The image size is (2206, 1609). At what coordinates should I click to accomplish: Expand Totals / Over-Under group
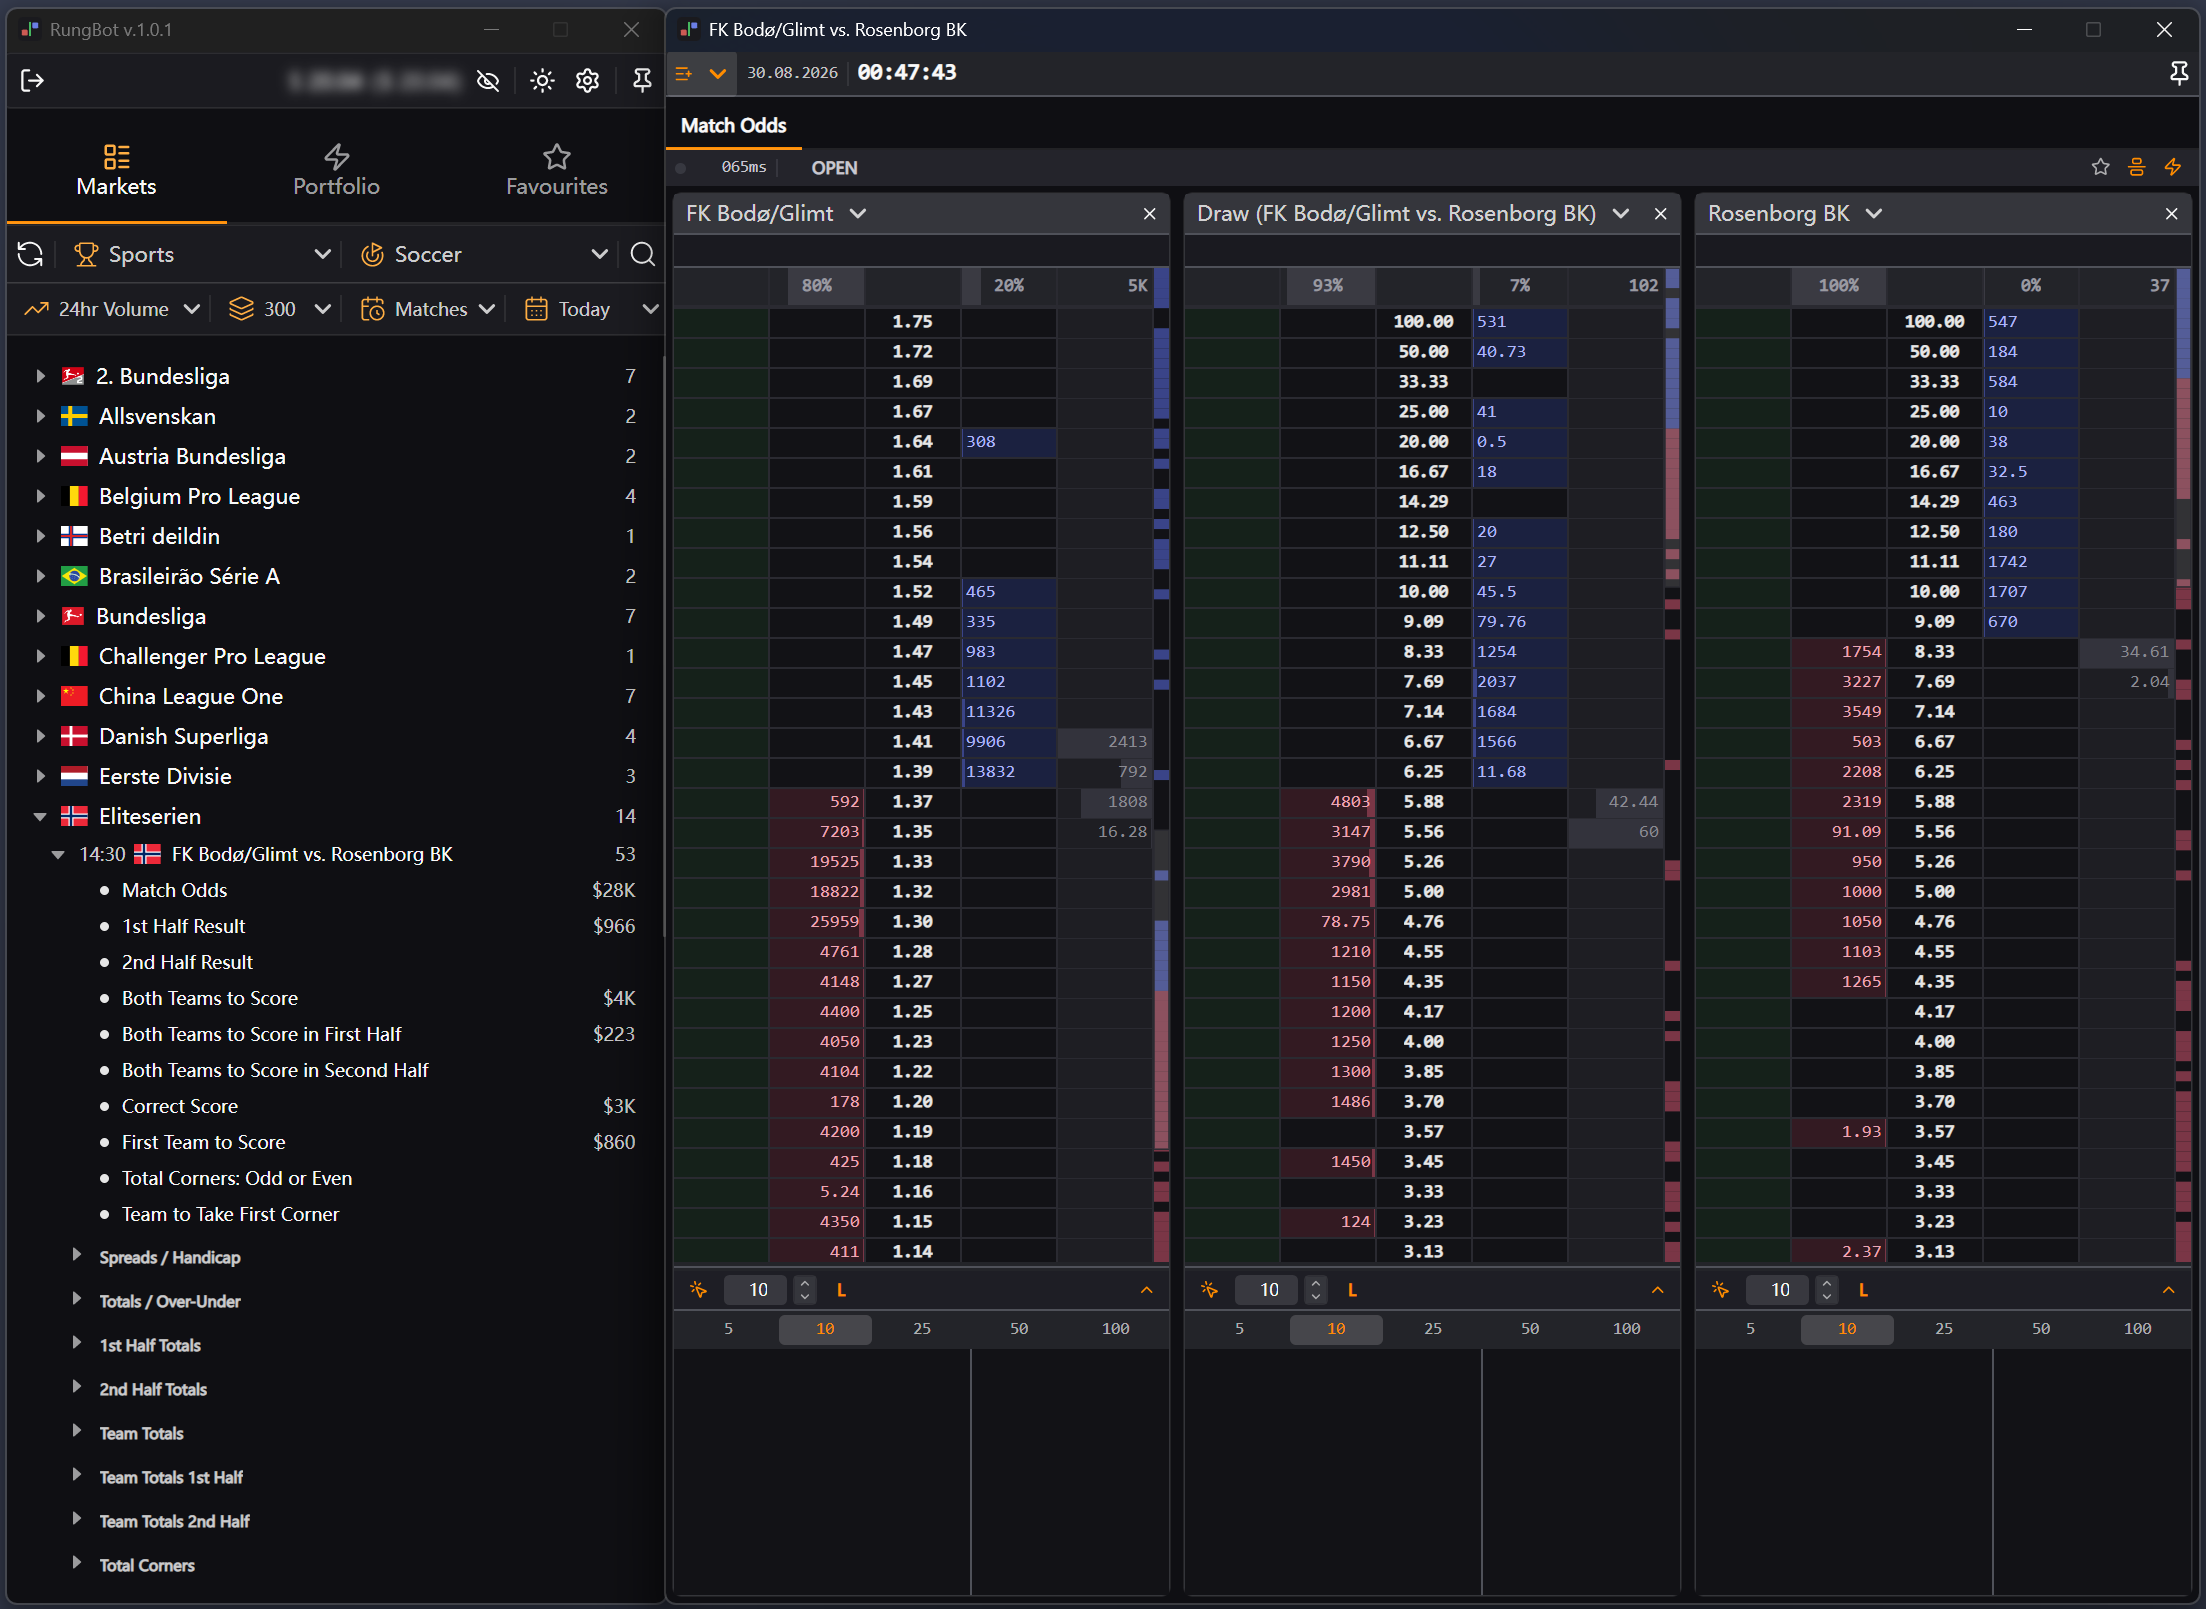[76, 1299]
